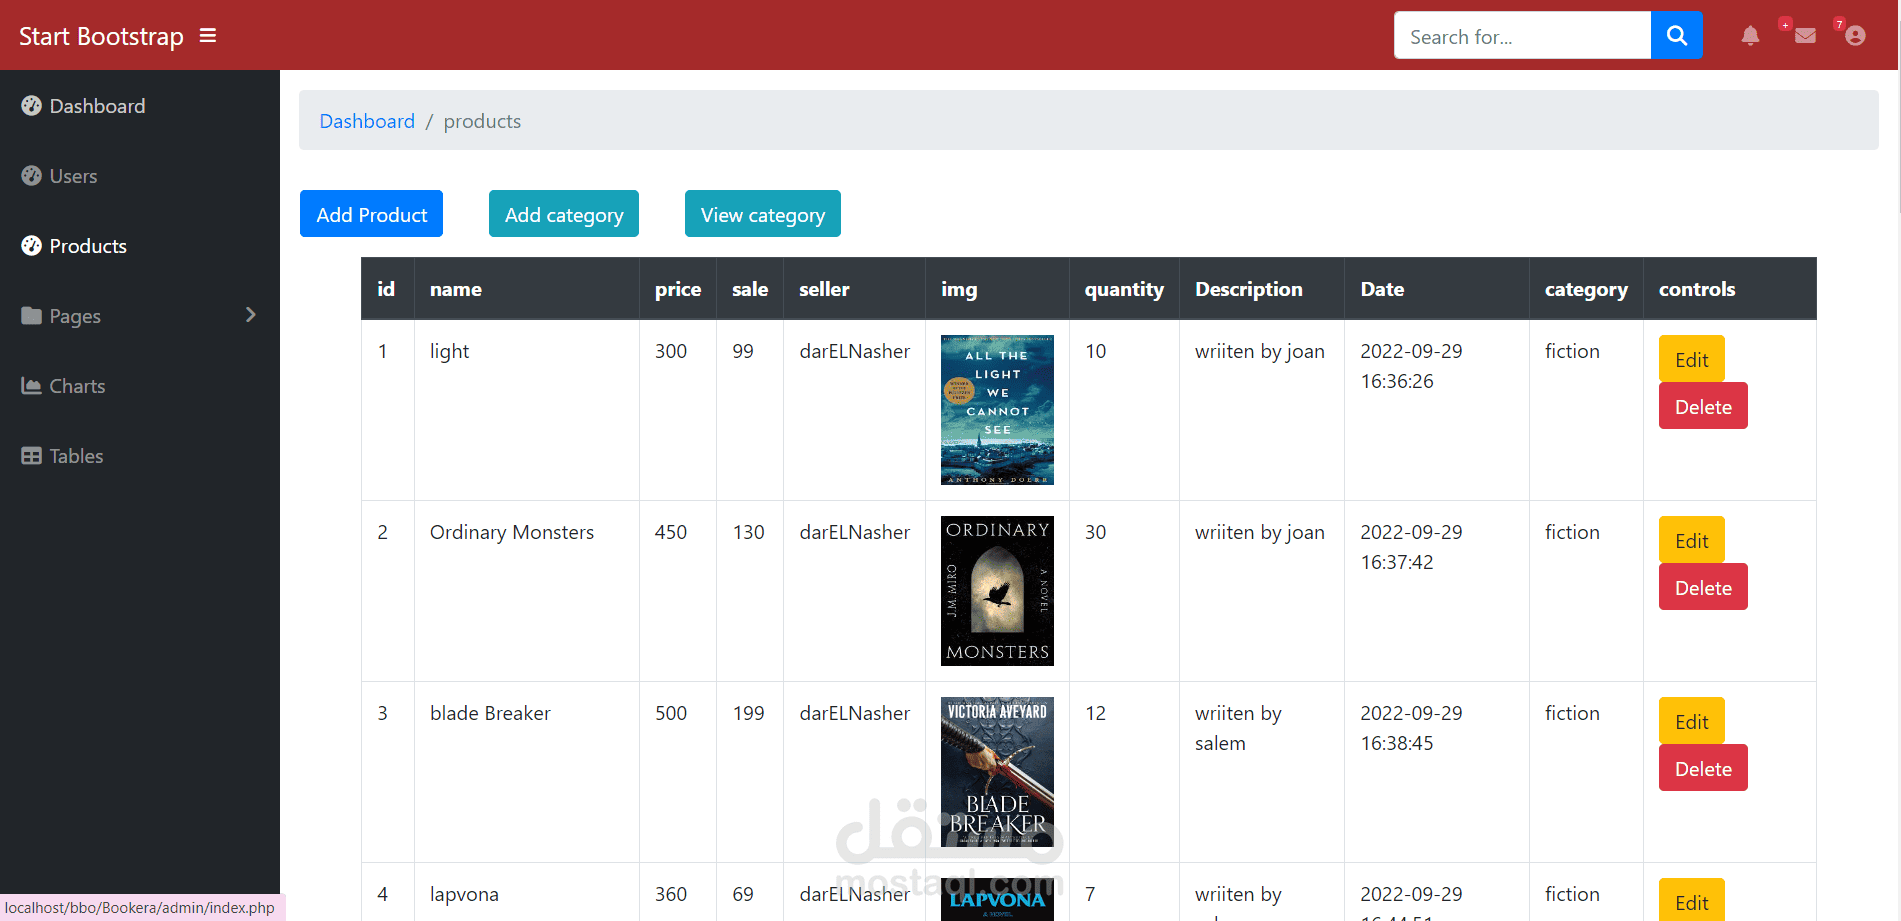Open the messages envelope icon
The height and width of the screenshot is (921, 1901).
[1805, 36]
